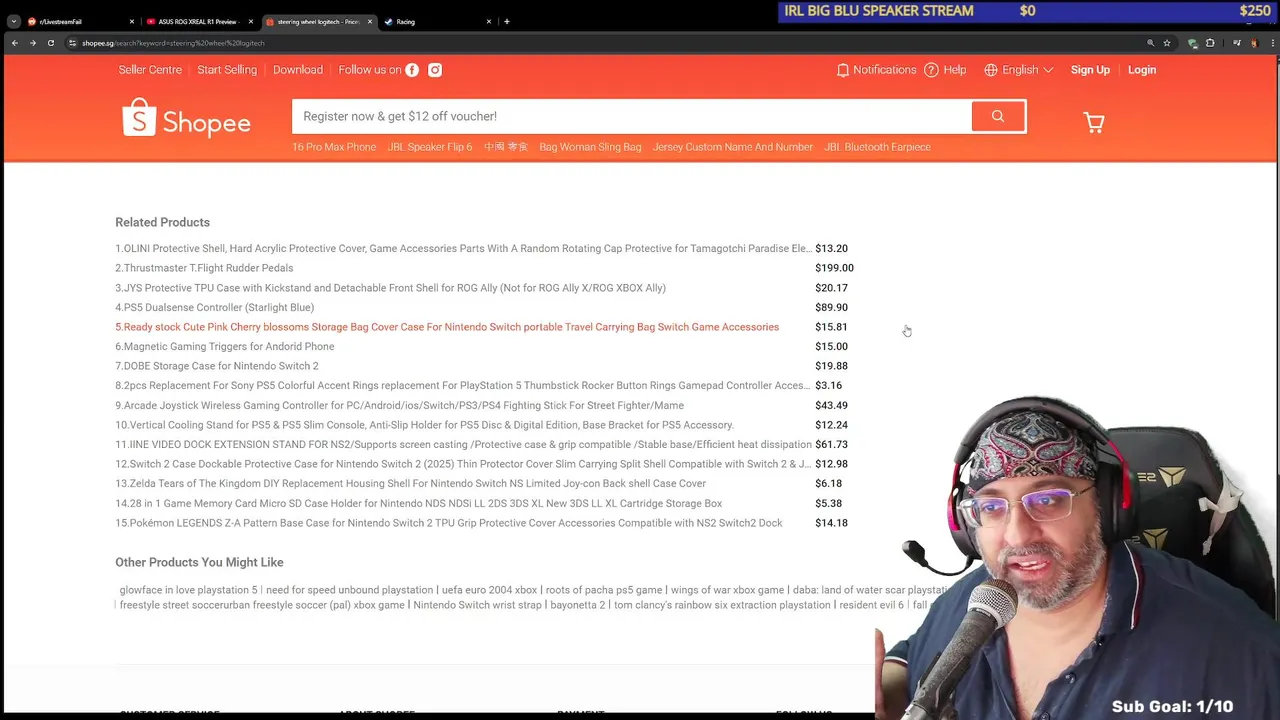Open Thrustmaster T.Flight Rudder Pedals product
Image resolution: width=1280 pixels, height=720 pixels.
pyautogui.click(x=204, y=268)
